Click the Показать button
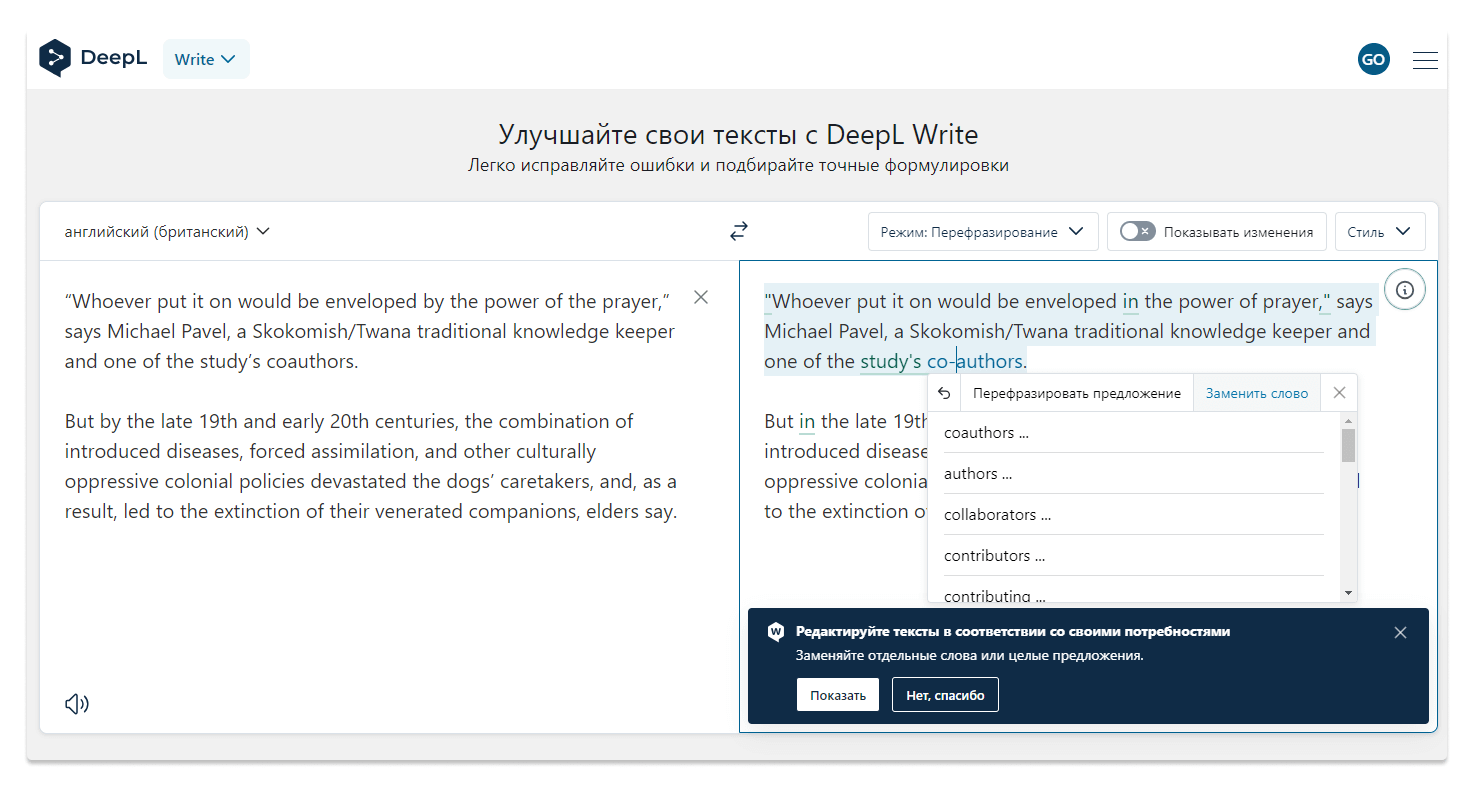The height and width of the screenshot is (788, 1474). [838, 695]
